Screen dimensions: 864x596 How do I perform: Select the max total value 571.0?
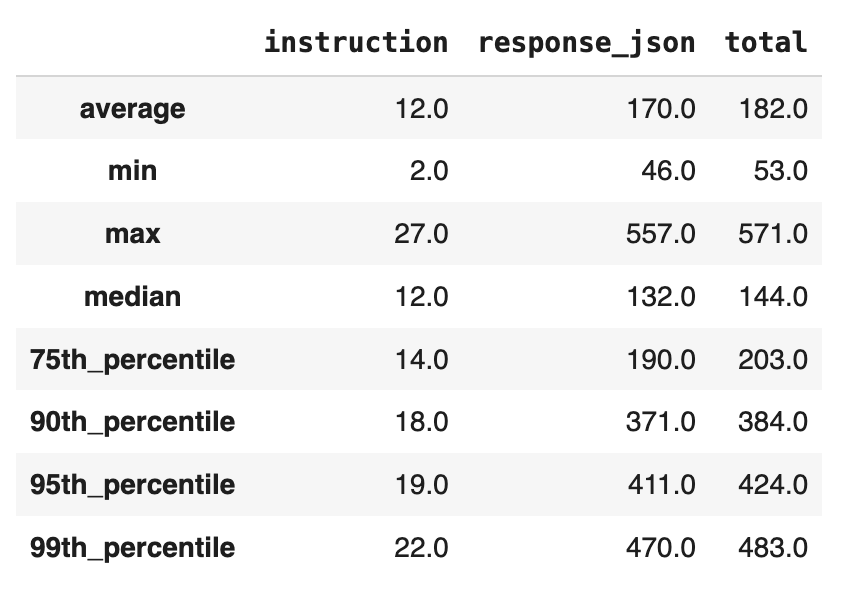pos(773,234)
